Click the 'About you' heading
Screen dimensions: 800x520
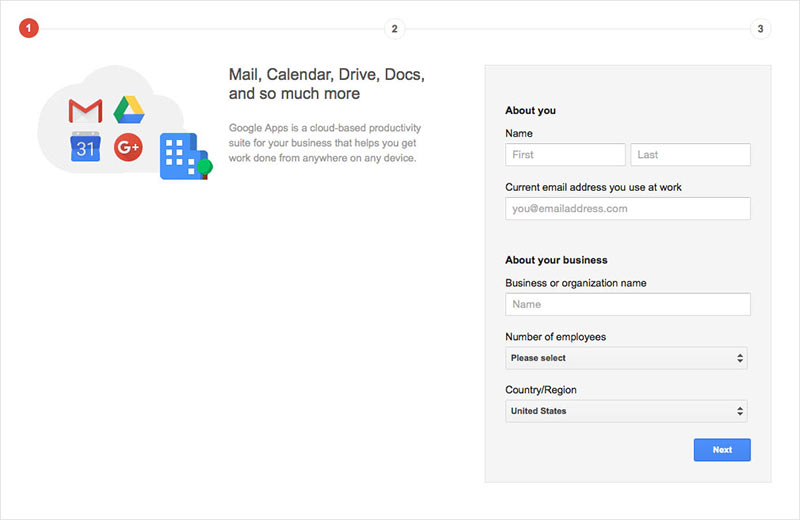point(530,110)
